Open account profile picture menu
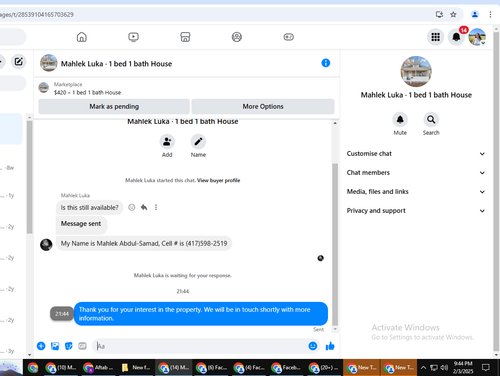 477,37
